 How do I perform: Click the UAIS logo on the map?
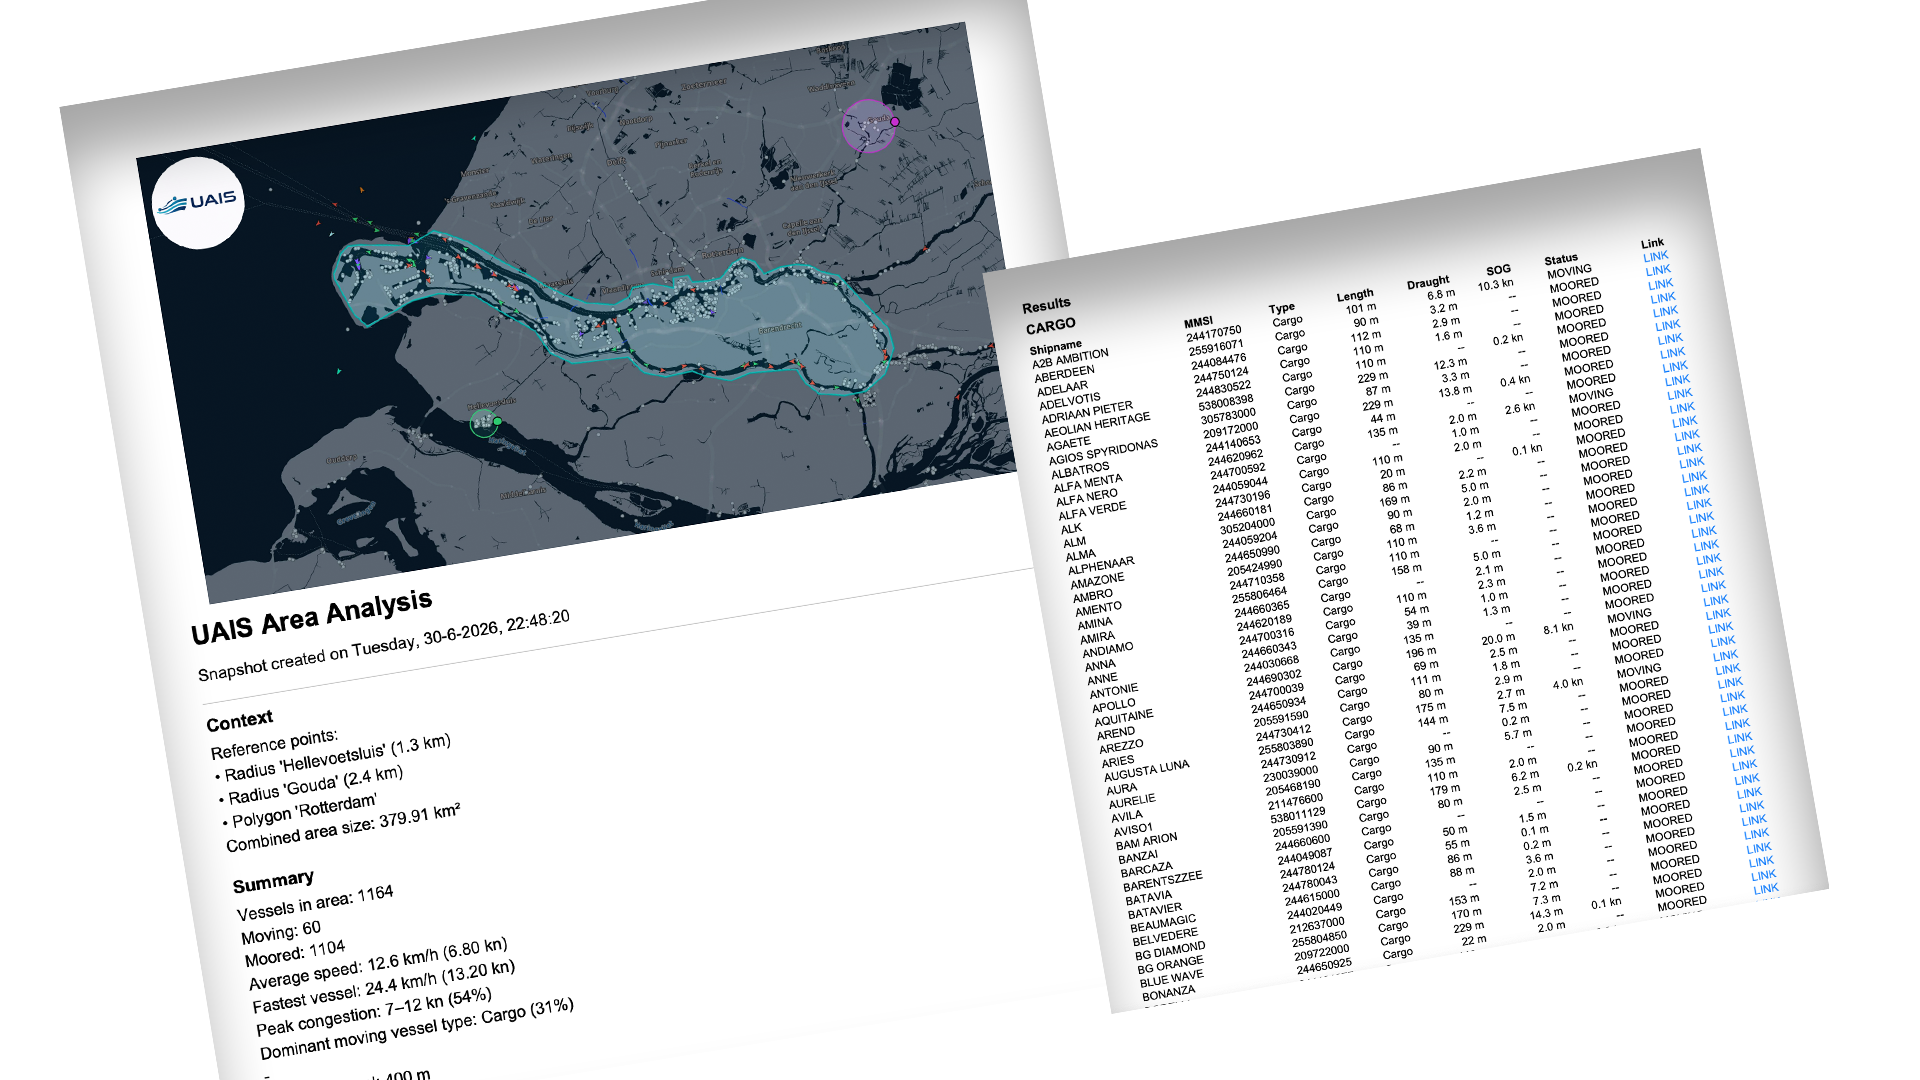pyautogui.click(x=198, y=203)
